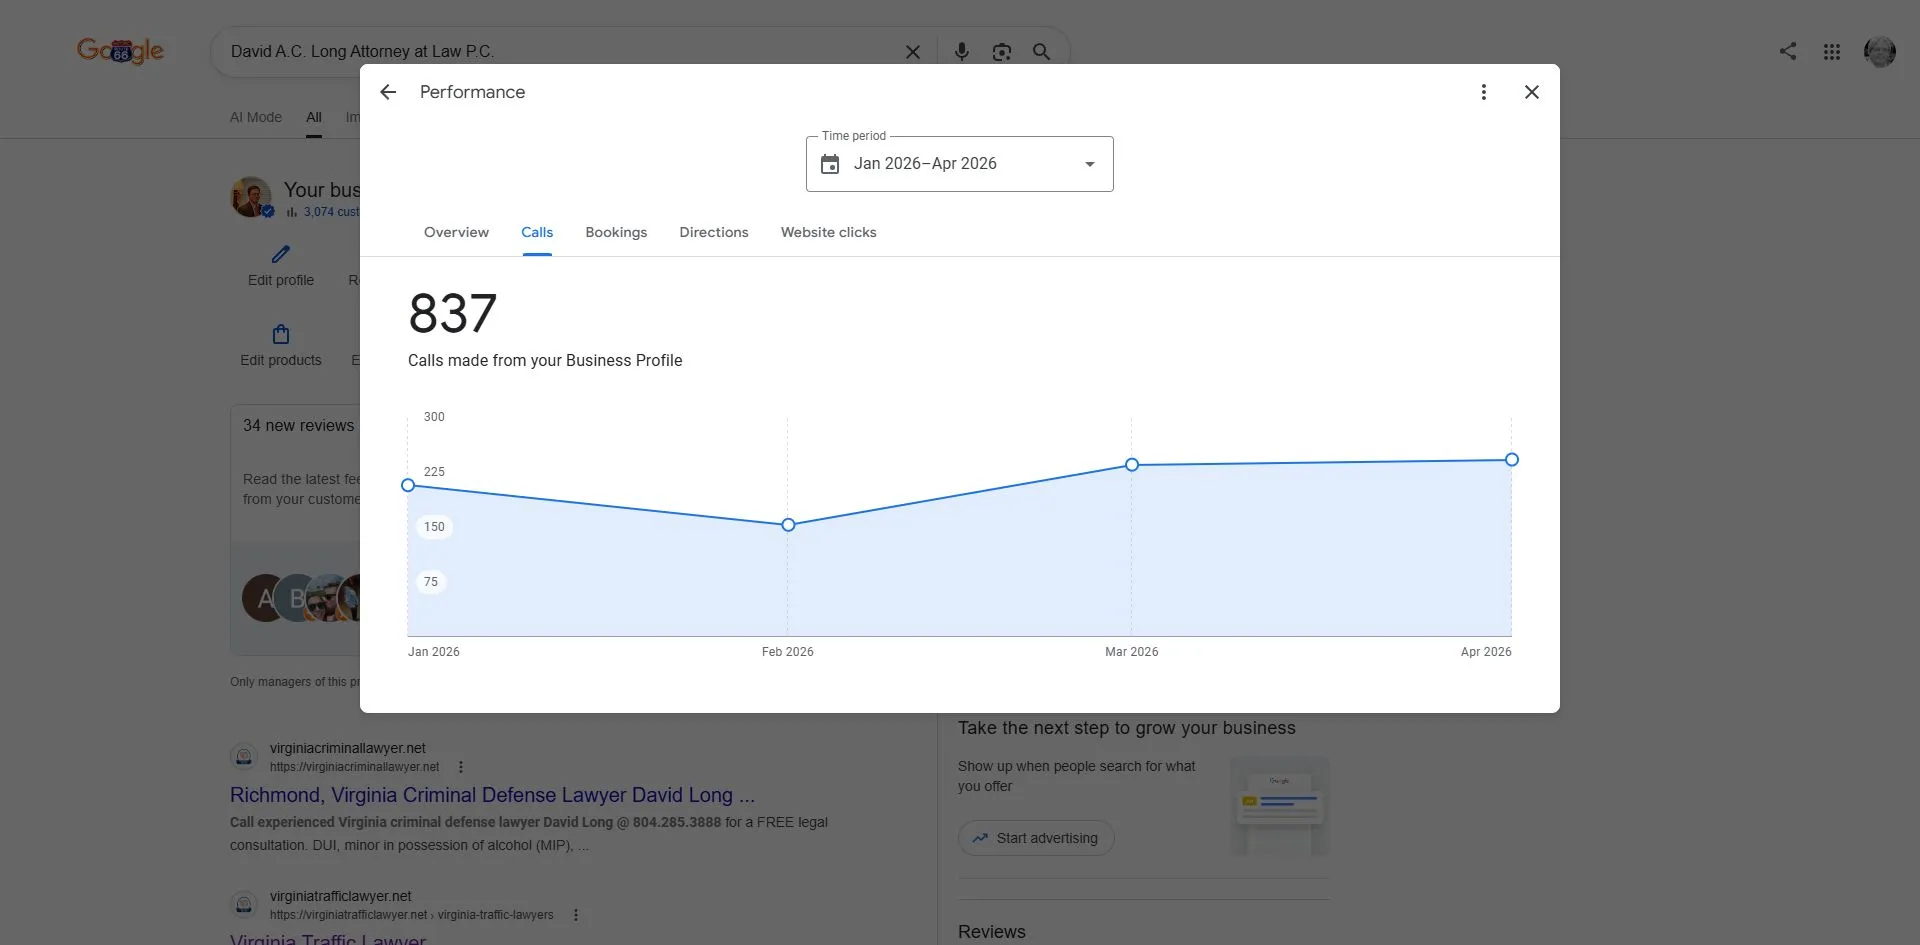This screenshot has height=945, width=1920.
Task: Click the virginiacriminallawyer.net favicon
Action: (x=244, y=757)
